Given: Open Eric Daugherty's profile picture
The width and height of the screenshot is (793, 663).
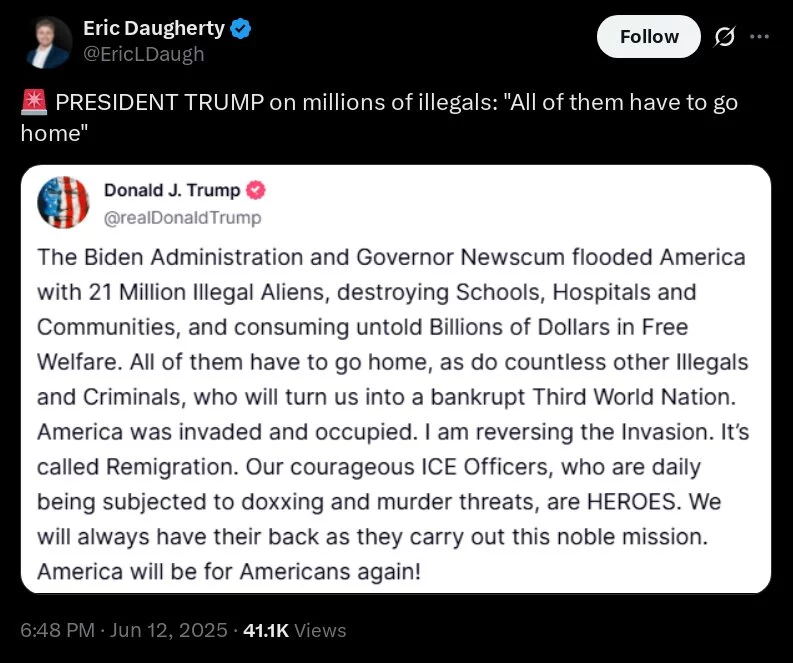Looking at the screenshot, I should point(48,42).
